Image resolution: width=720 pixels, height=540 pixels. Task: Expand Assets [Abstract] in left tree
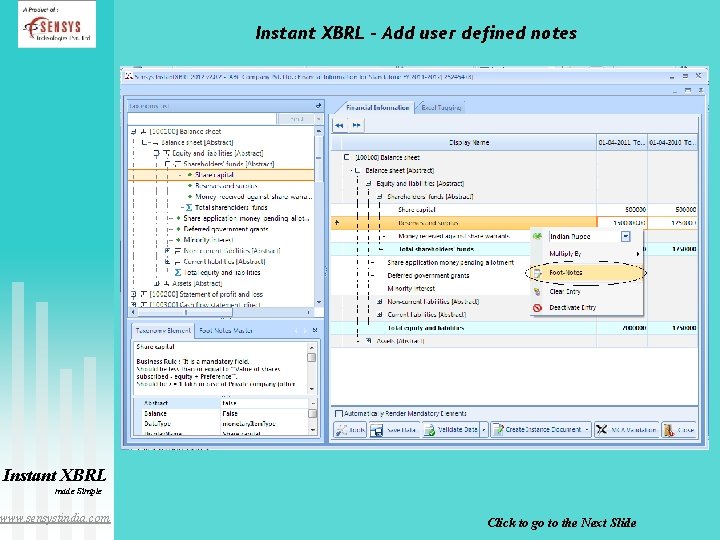click(x=157, y=284)
